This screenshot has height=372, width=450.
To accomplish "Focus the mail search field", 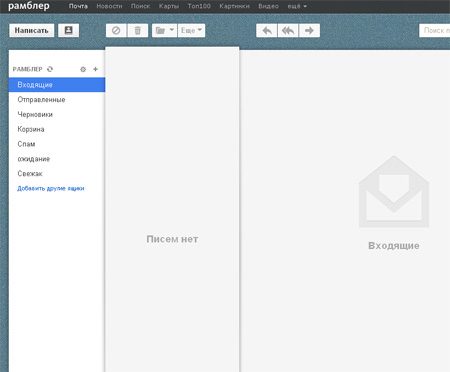I will (435, 30).
